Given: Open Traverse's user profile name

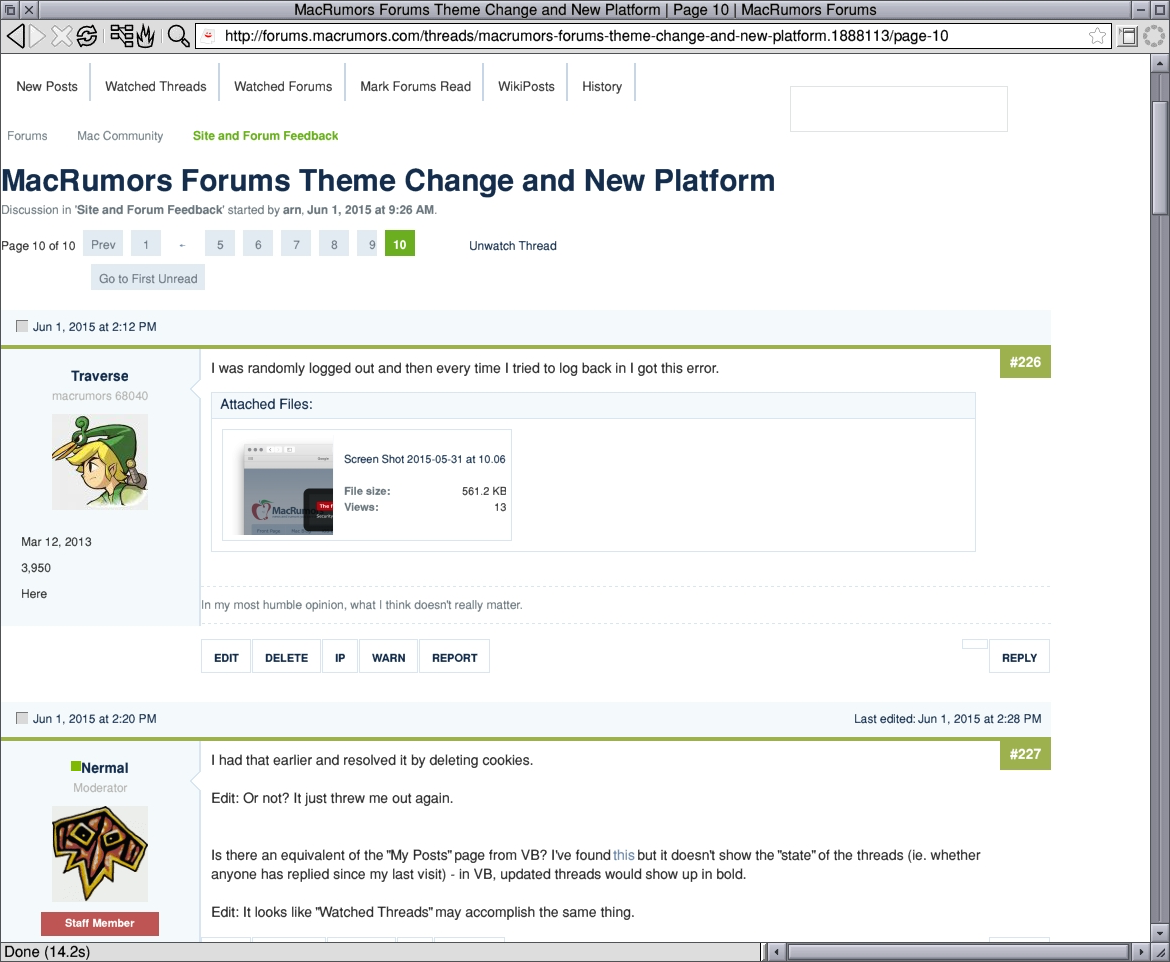Looking at the screenshot, I should tap(99, 376).
